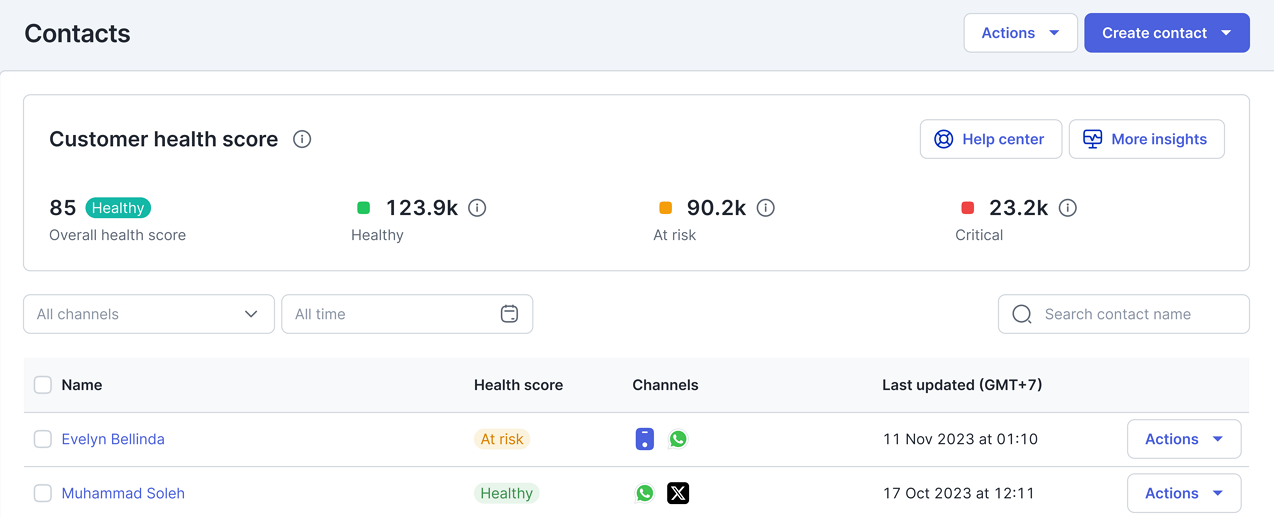Click the At risk badge in Evelyn's row
The image size is (1274, 518).
pos(502,439)
